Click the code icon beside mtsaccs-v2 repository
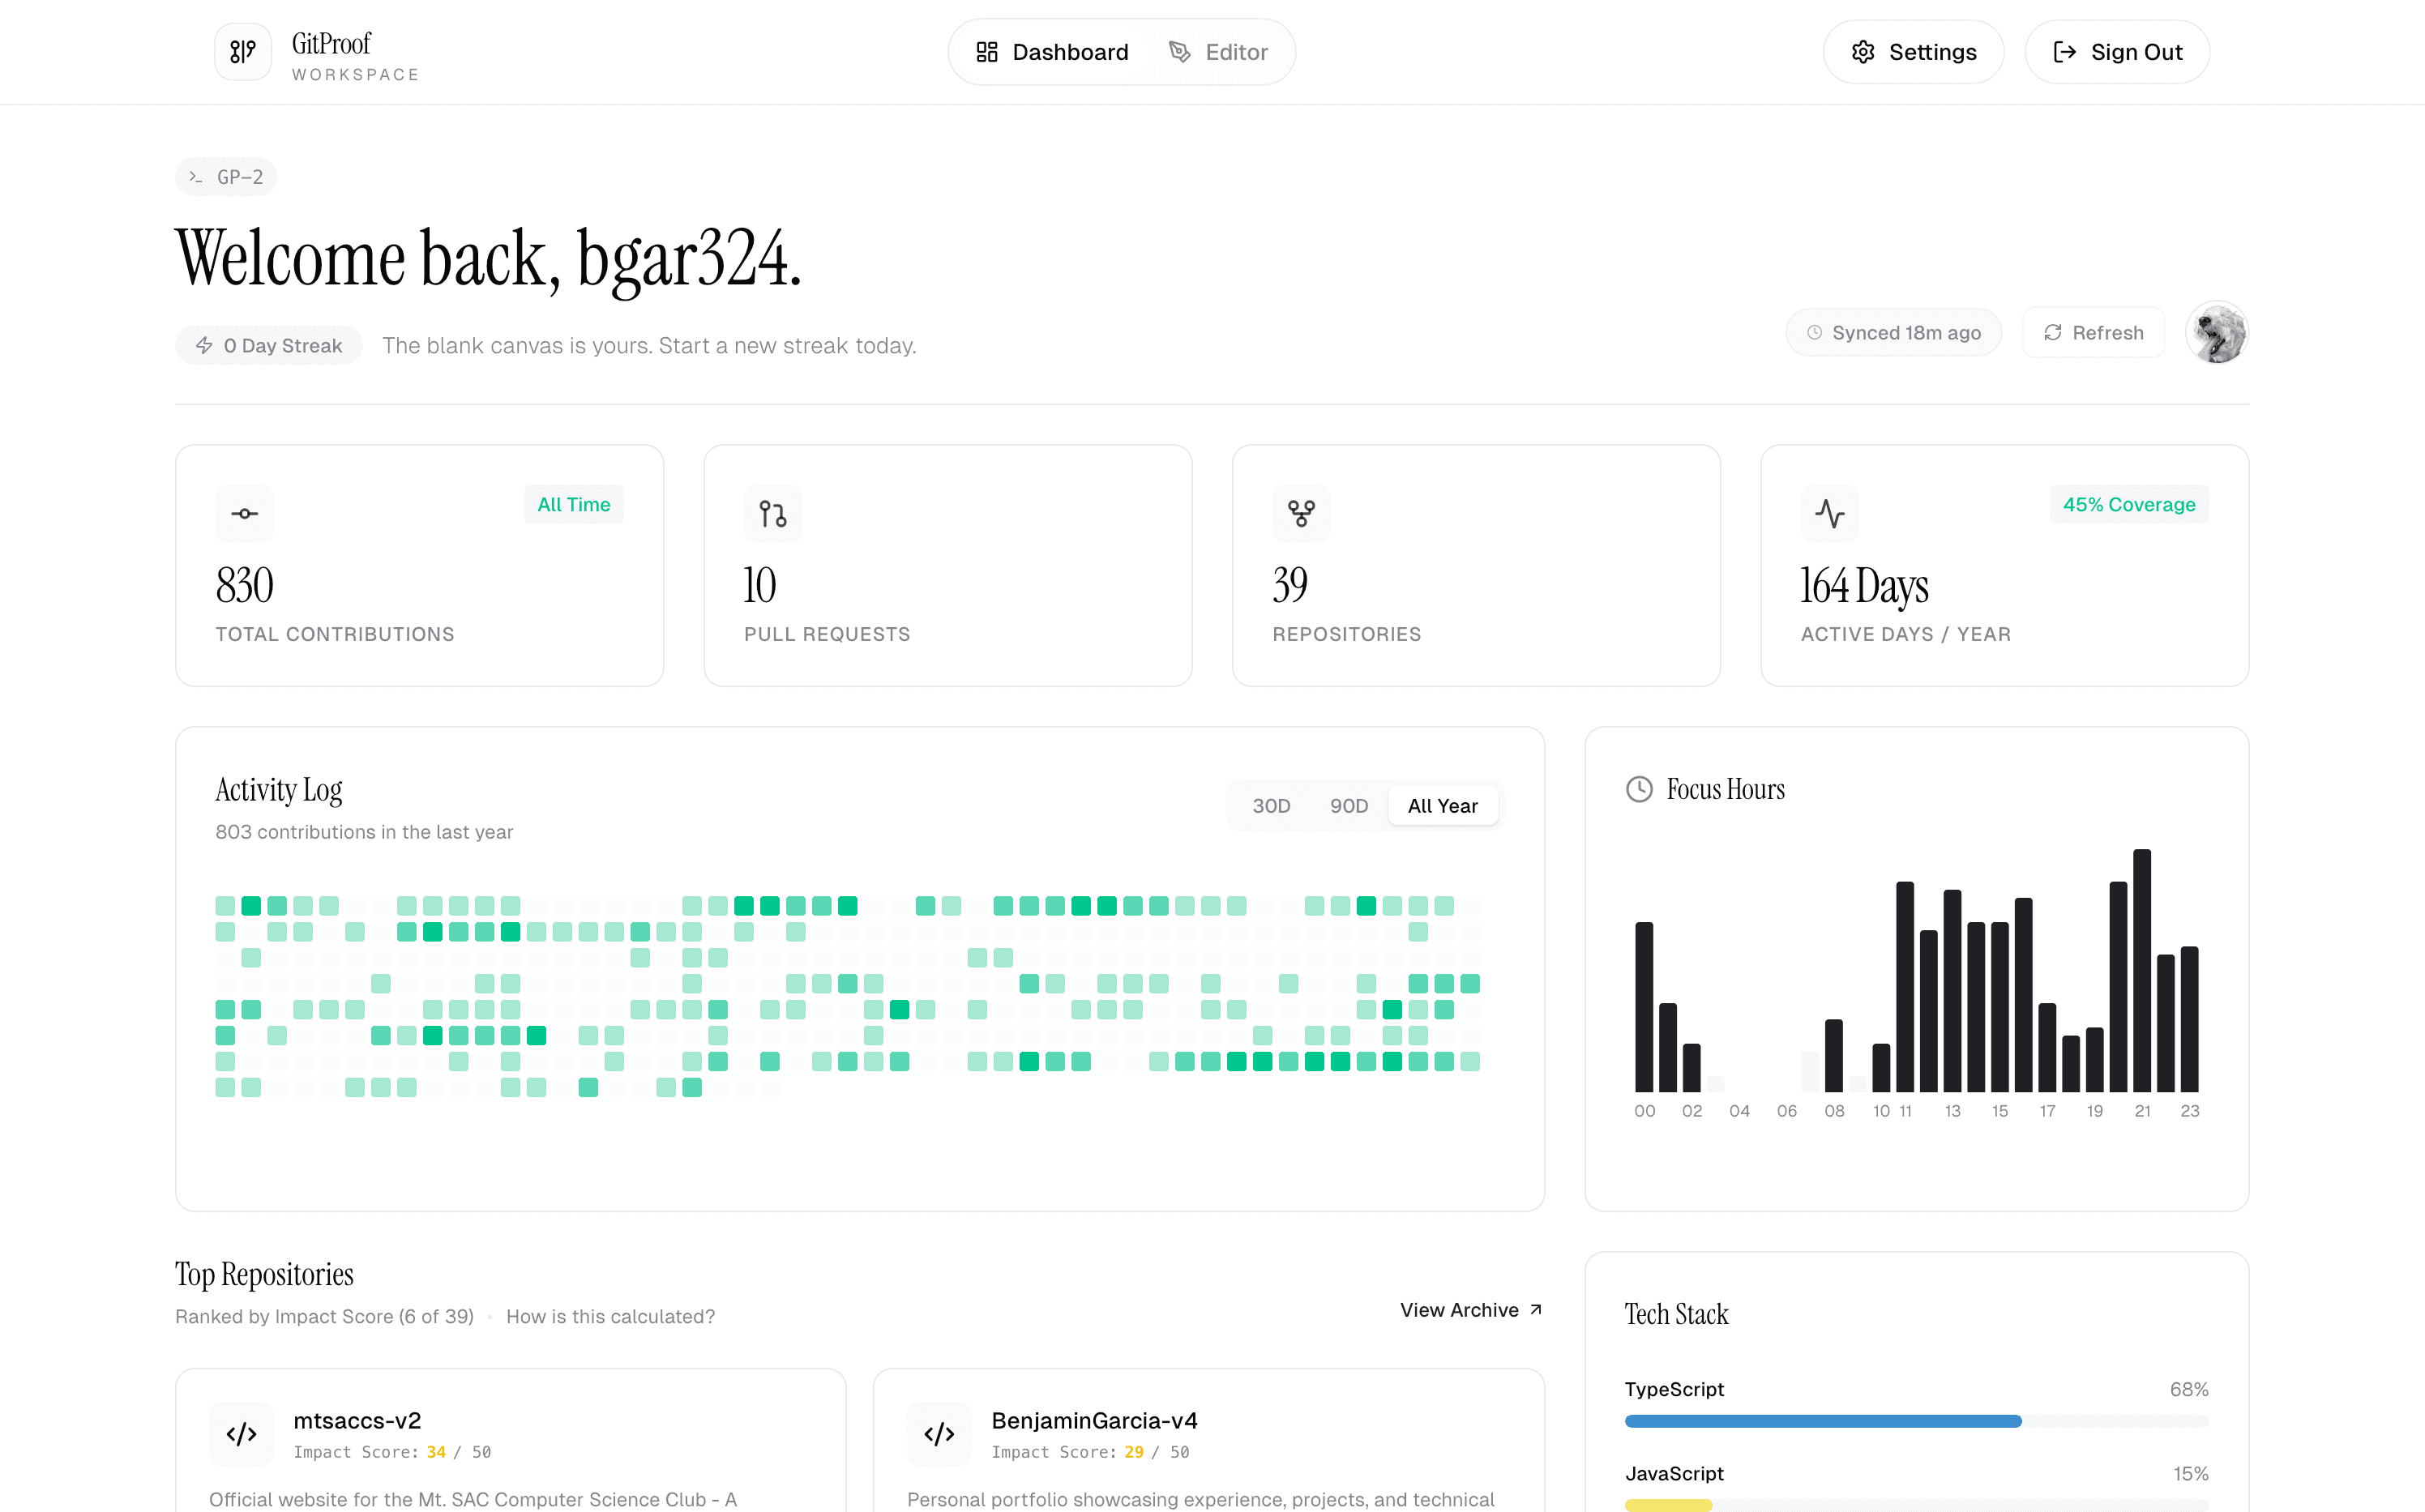 (241, 1433)
